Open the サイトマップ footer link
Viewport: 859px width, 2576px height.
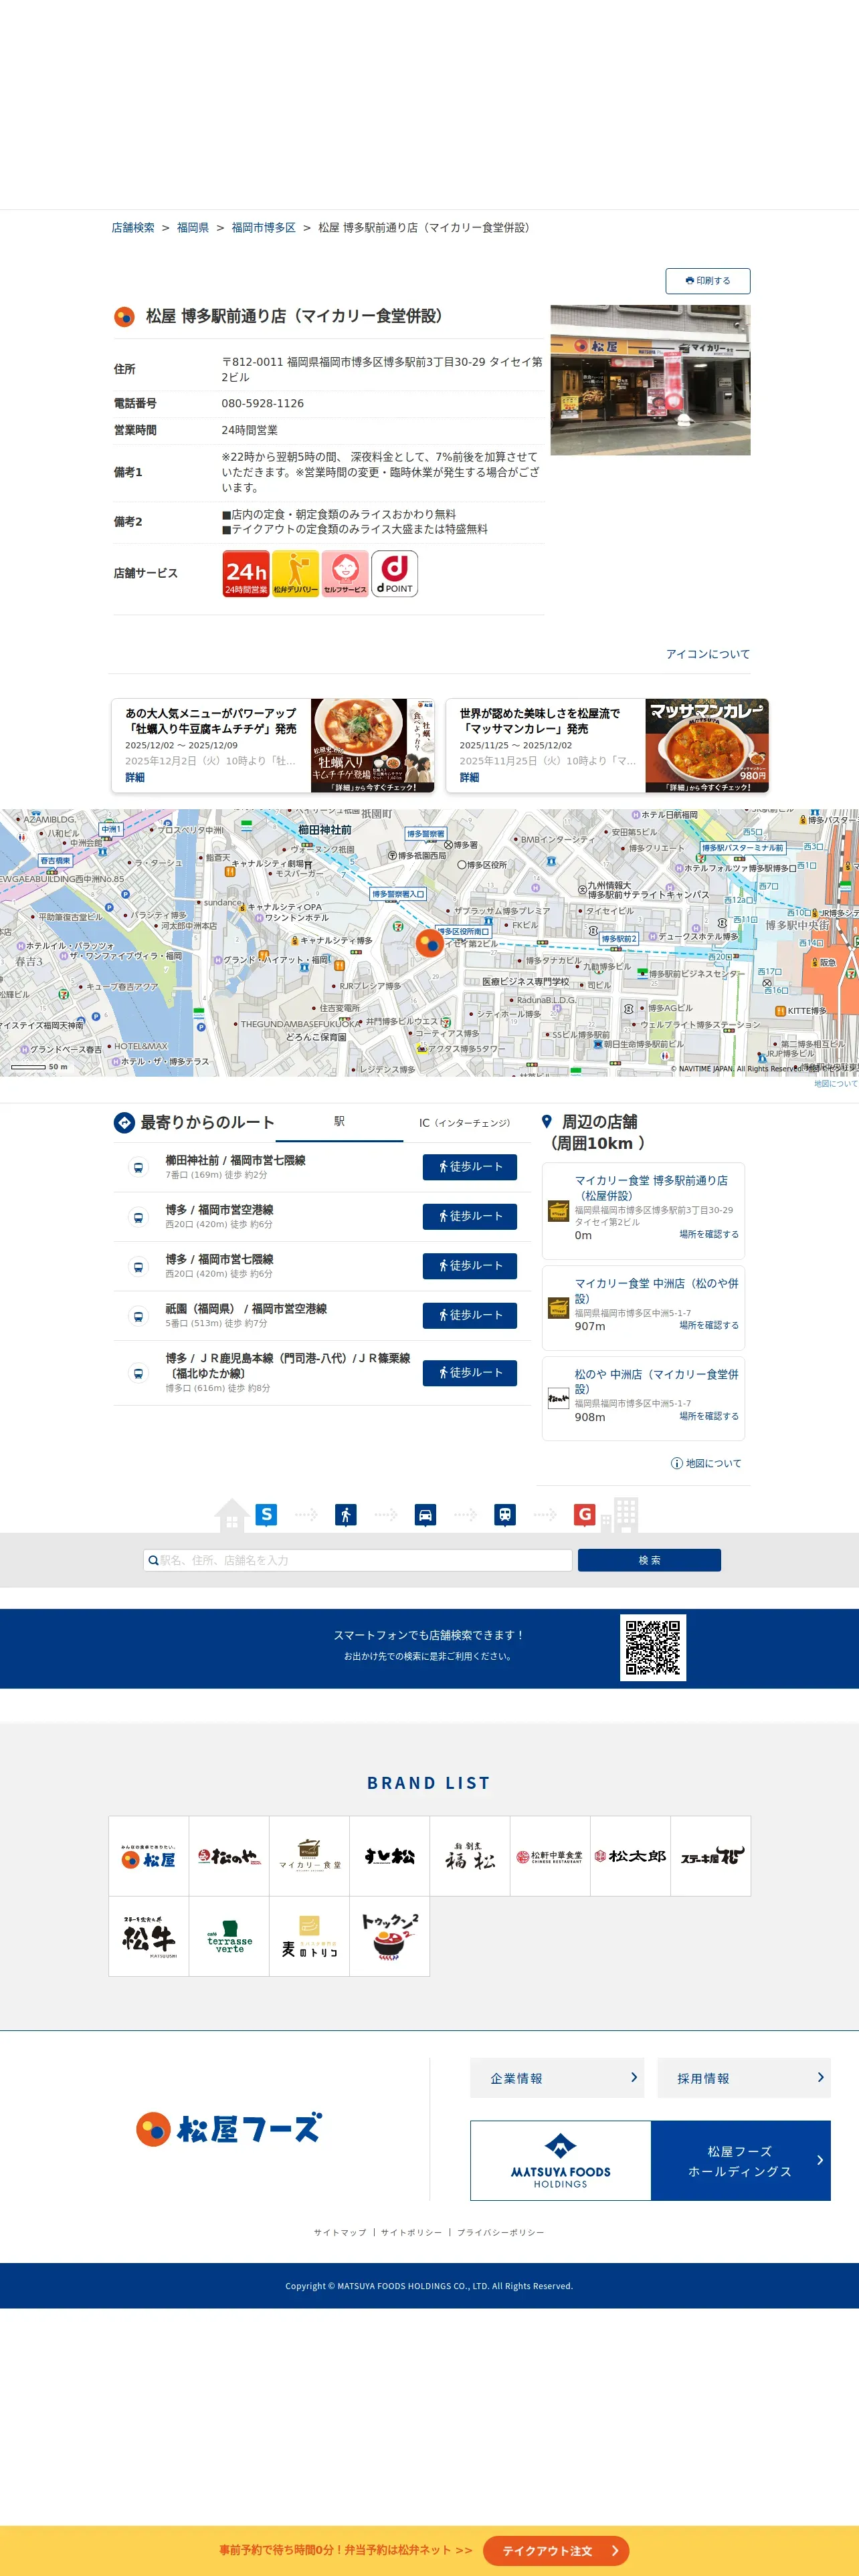click(x=340, y=2233)
